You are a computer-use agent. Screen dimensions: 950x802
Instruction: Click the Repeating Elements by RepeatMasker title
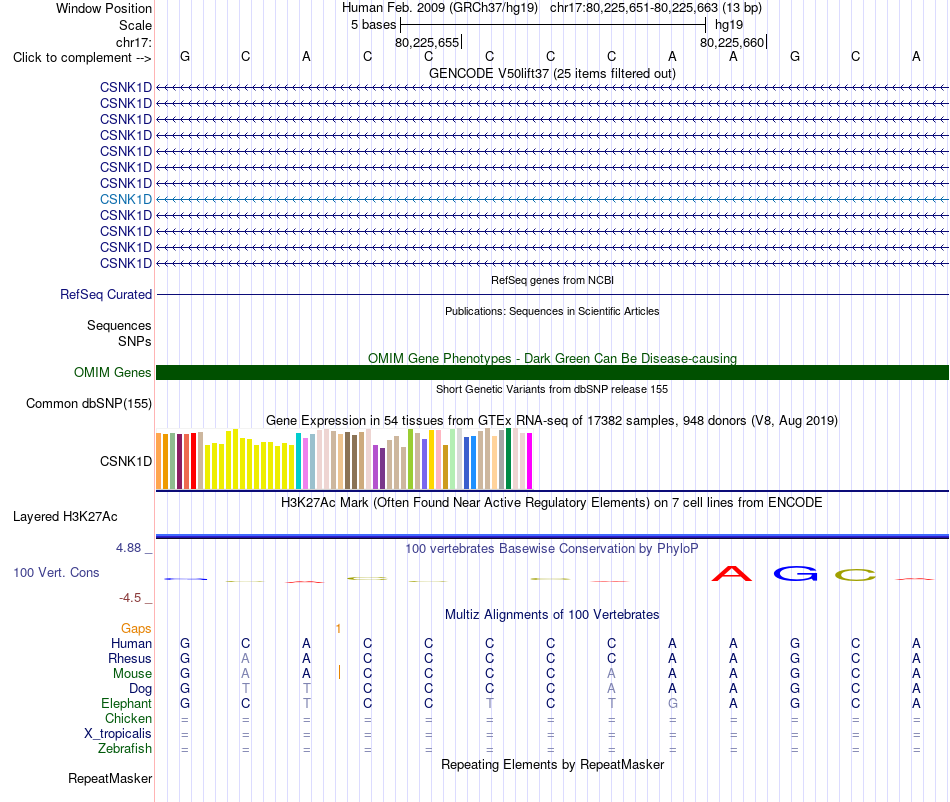point(552,764)
